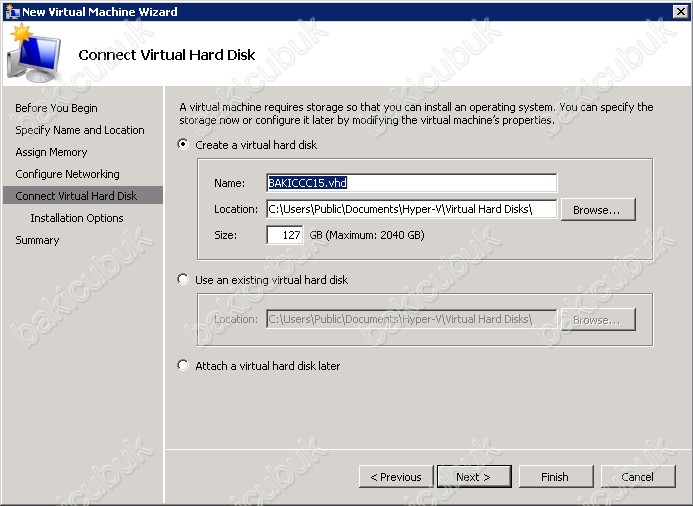The width and height of the screenshot is (693, 506).
Task: Choose 'Attach a virtual hard disk later'
Action: [x=183, y=366]
